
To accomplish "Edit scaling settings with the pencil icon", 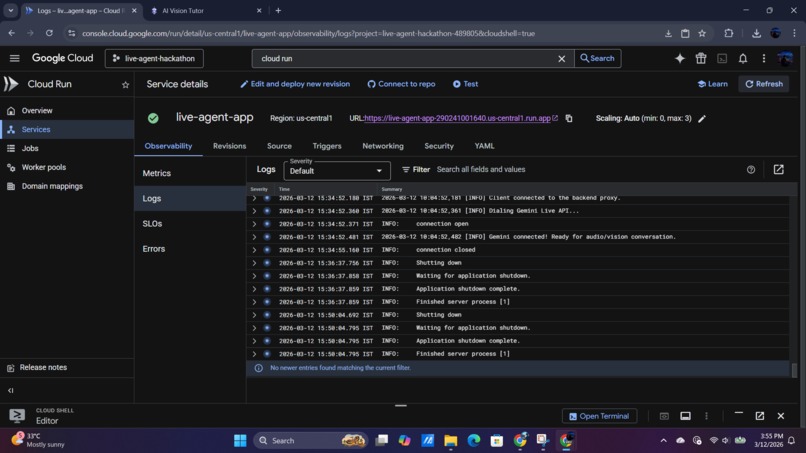I will (702, 119).
